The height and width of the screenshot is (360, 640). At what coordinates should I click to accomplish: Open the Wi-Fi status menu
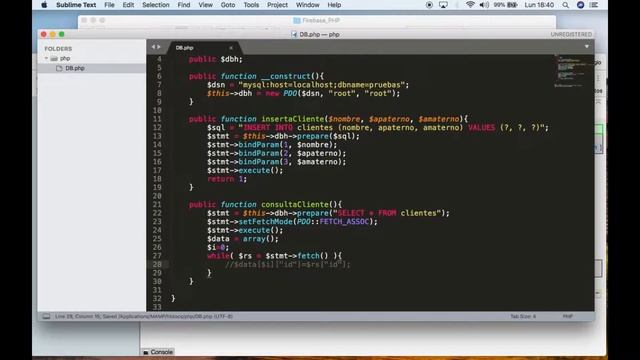tap(470, 5)
